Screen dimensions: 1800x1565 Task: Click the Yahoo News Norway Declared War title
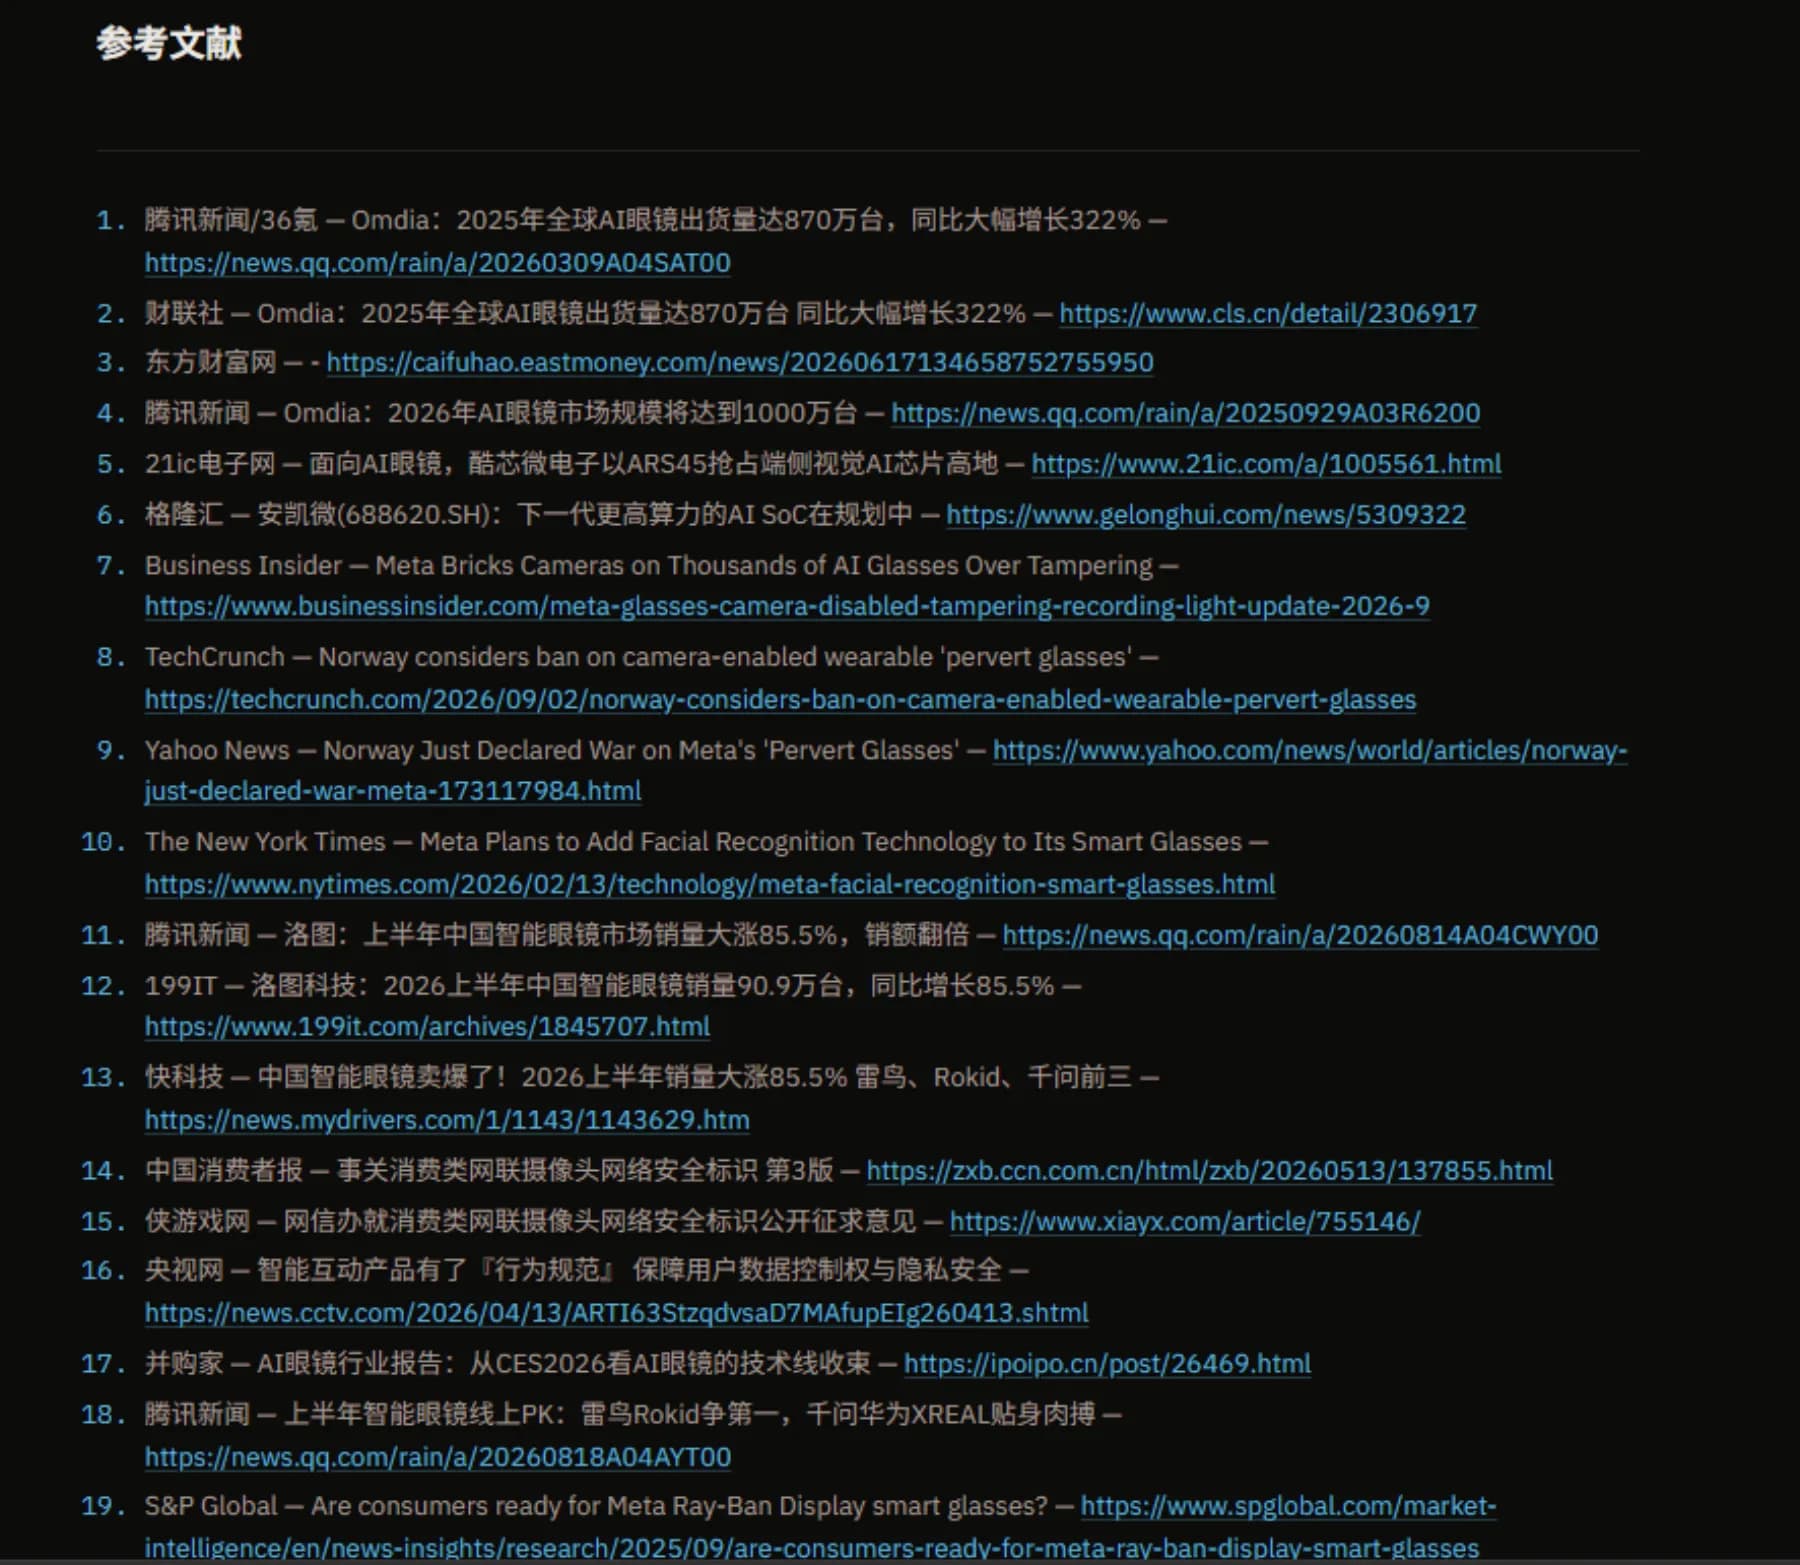click(641, 751)
